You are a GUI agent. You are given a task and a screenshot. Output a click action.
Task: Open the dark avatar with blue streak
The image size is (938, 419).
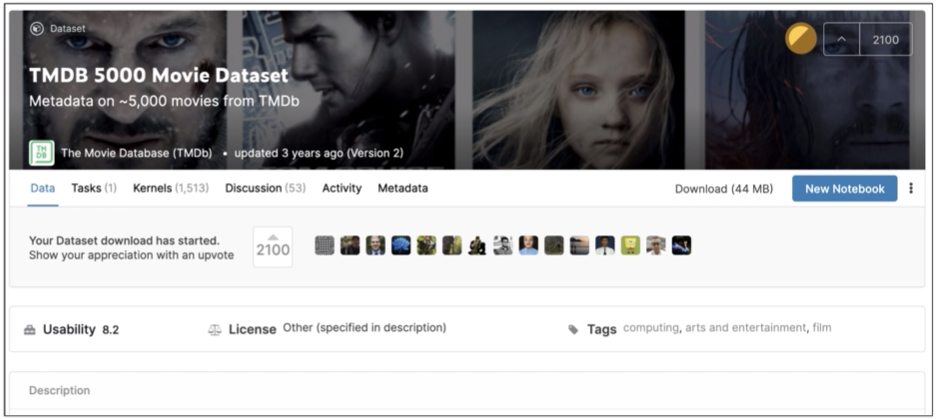[681, 245]
